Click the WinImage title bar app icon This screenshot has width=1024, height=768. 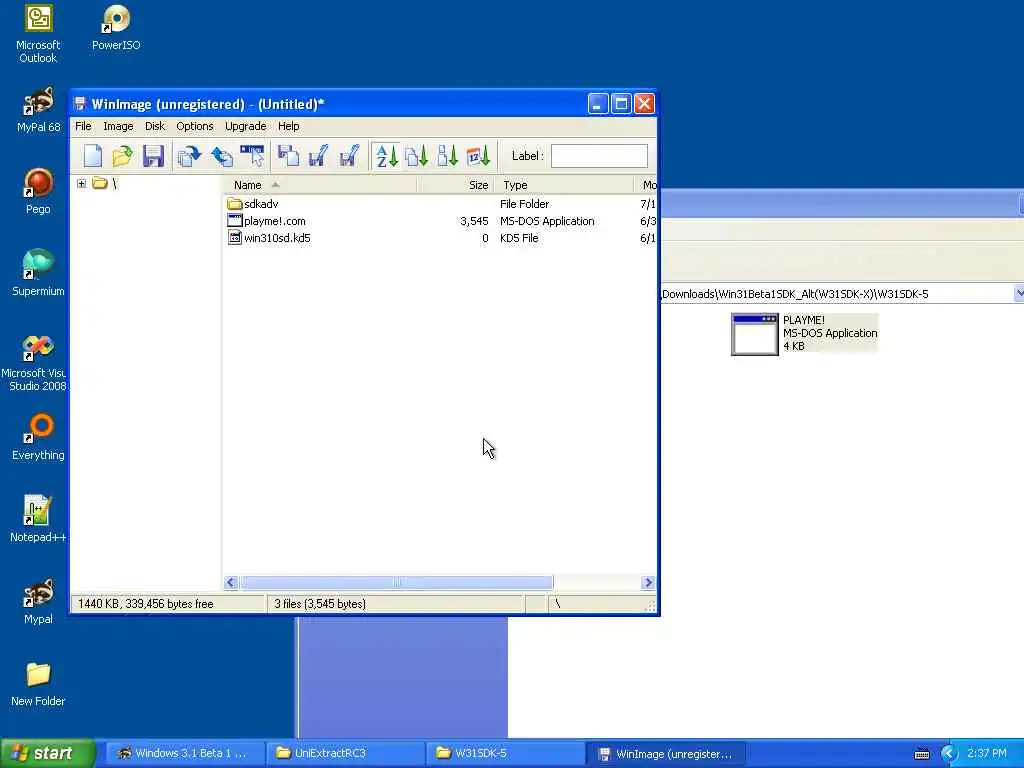click(80, 104)
